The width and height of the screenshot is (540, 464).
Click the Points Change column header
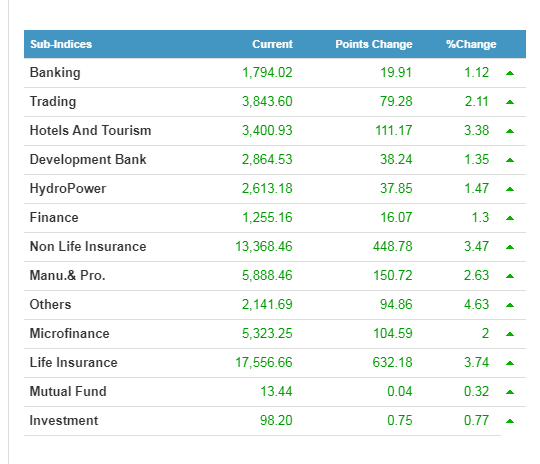coord(374,44)
